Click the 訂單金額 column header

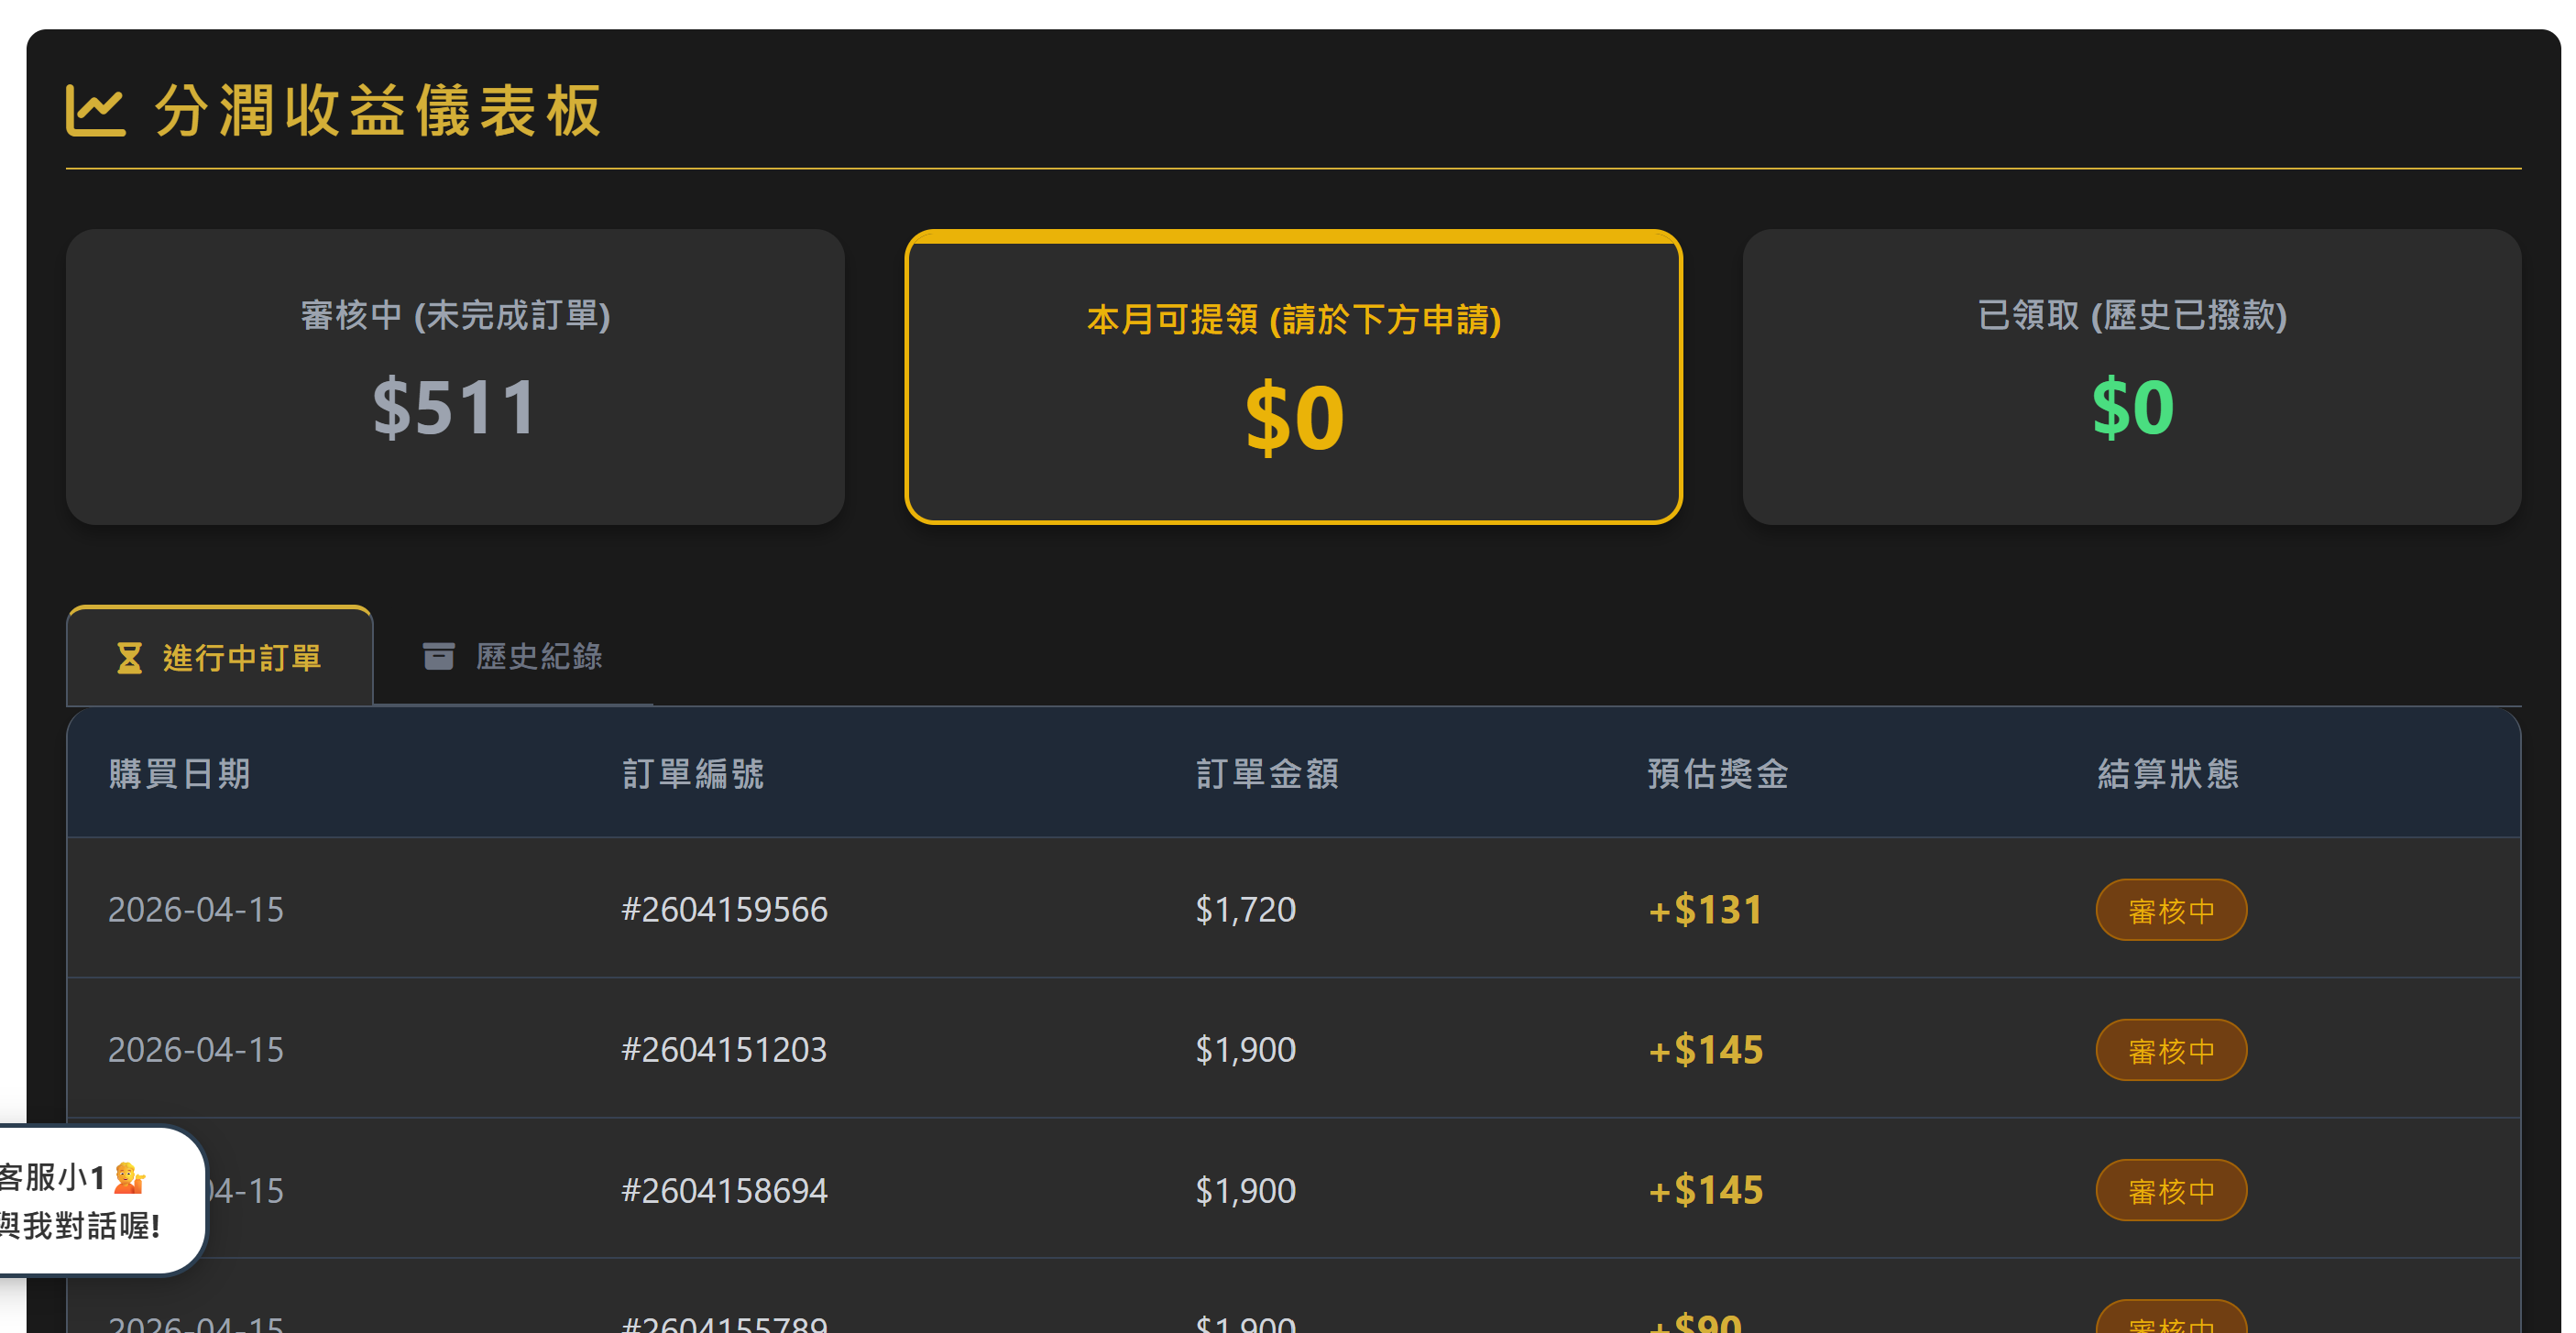[1267, 773]
